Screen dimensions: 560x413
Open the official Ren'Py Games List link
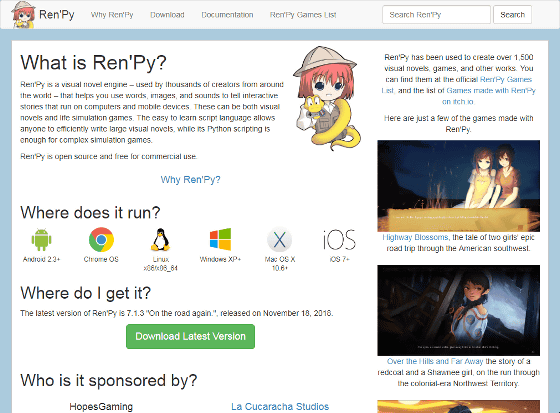(457, 85)
